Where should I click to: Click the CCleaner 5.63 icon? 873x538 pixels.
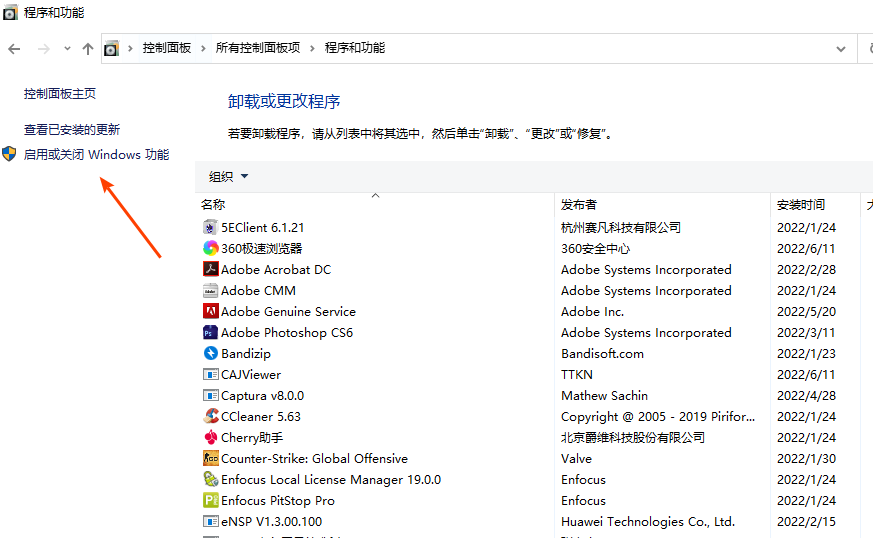(x=210, y=416)
